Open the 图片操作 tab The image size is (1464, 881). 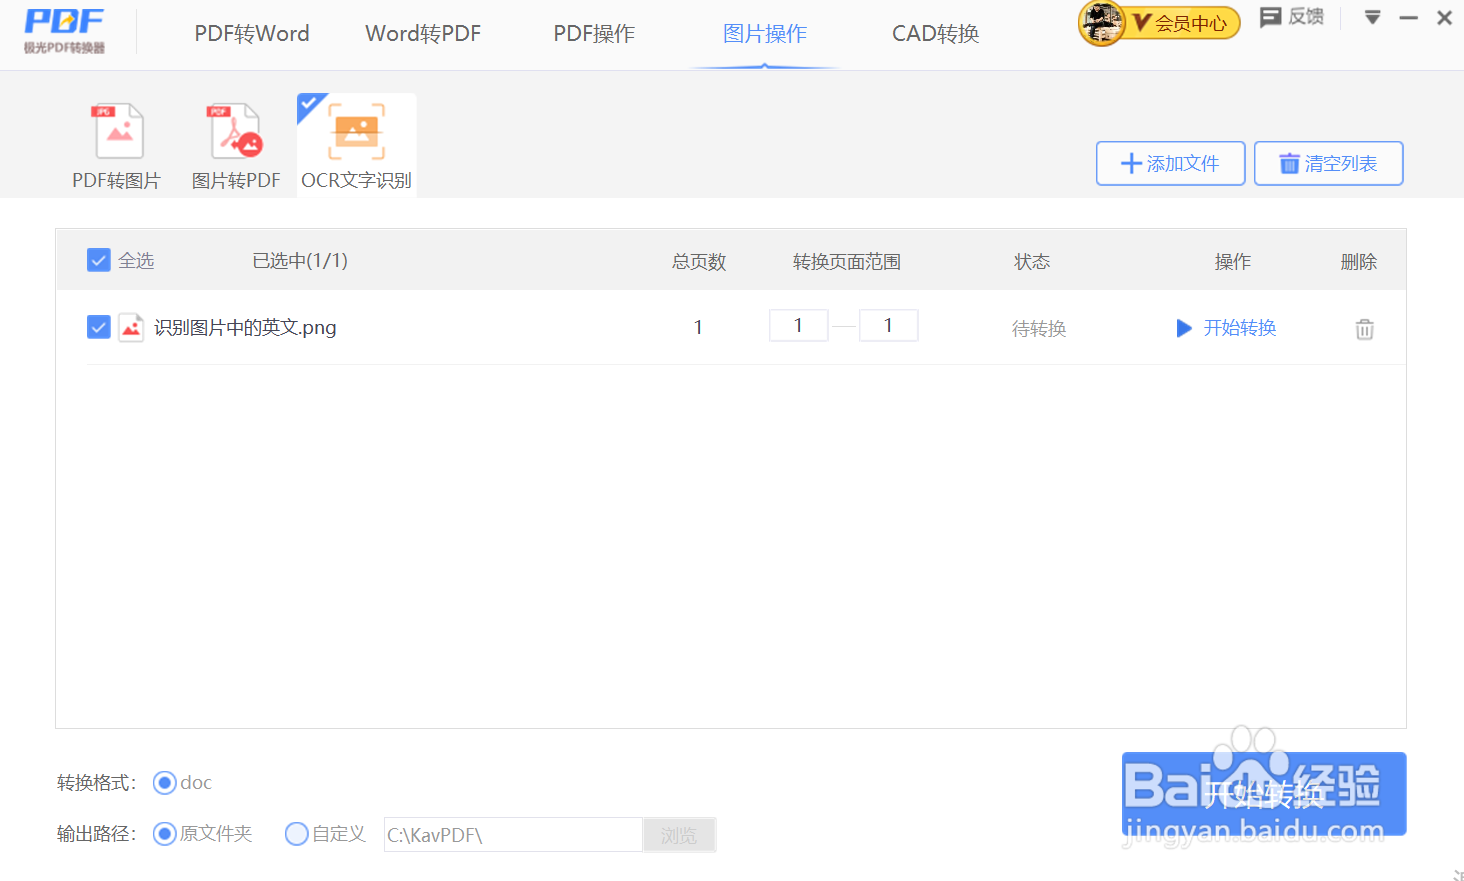pos(765,34)
